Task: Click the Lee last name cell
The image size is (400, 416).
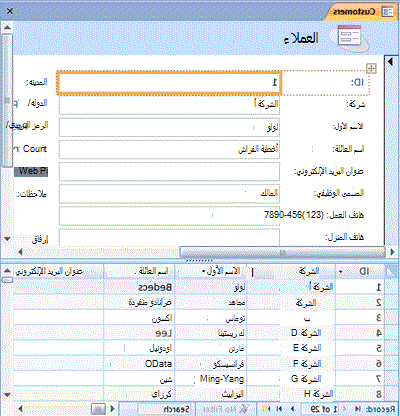Action: [139, 333]
